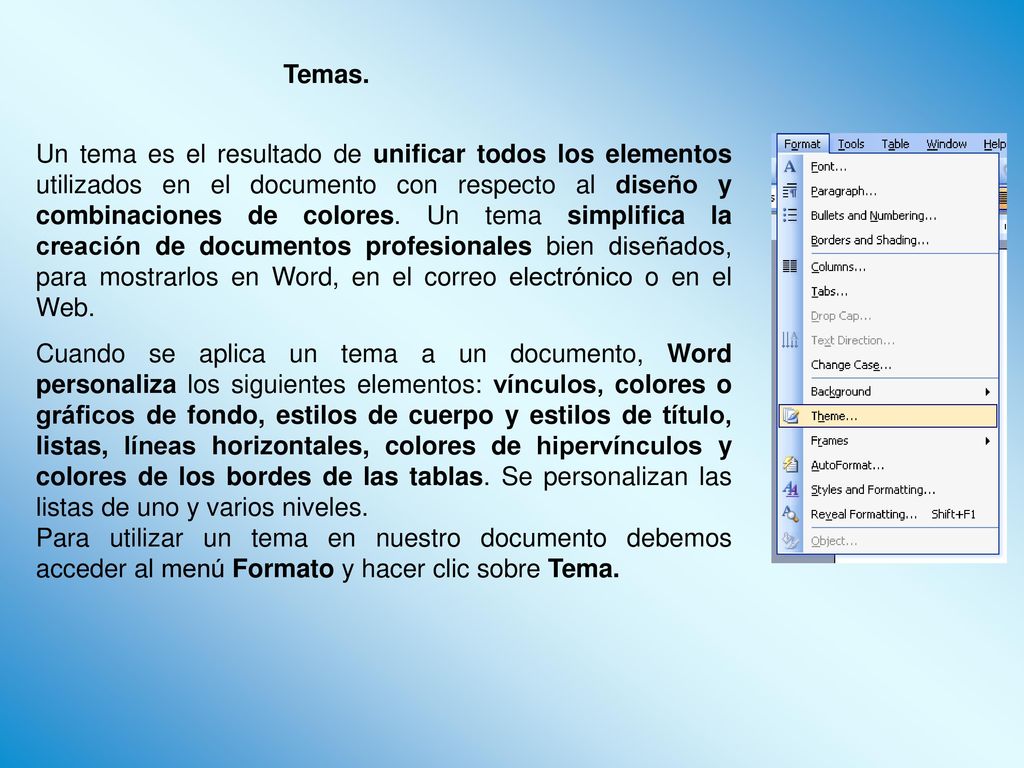This screenshot has height=768, width=1024.
Task: Open the Tools menu
Action: coord(851,144)
